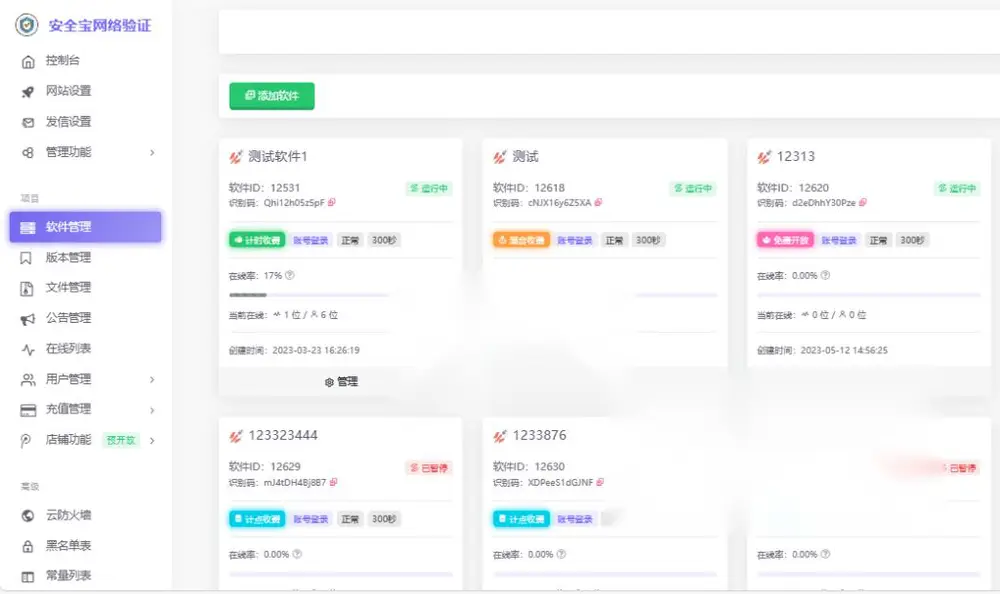This screenshot has height=594, width=1000.
Task: Click 已暂停 status badge on 123323444
Action: tap(429, 468)
